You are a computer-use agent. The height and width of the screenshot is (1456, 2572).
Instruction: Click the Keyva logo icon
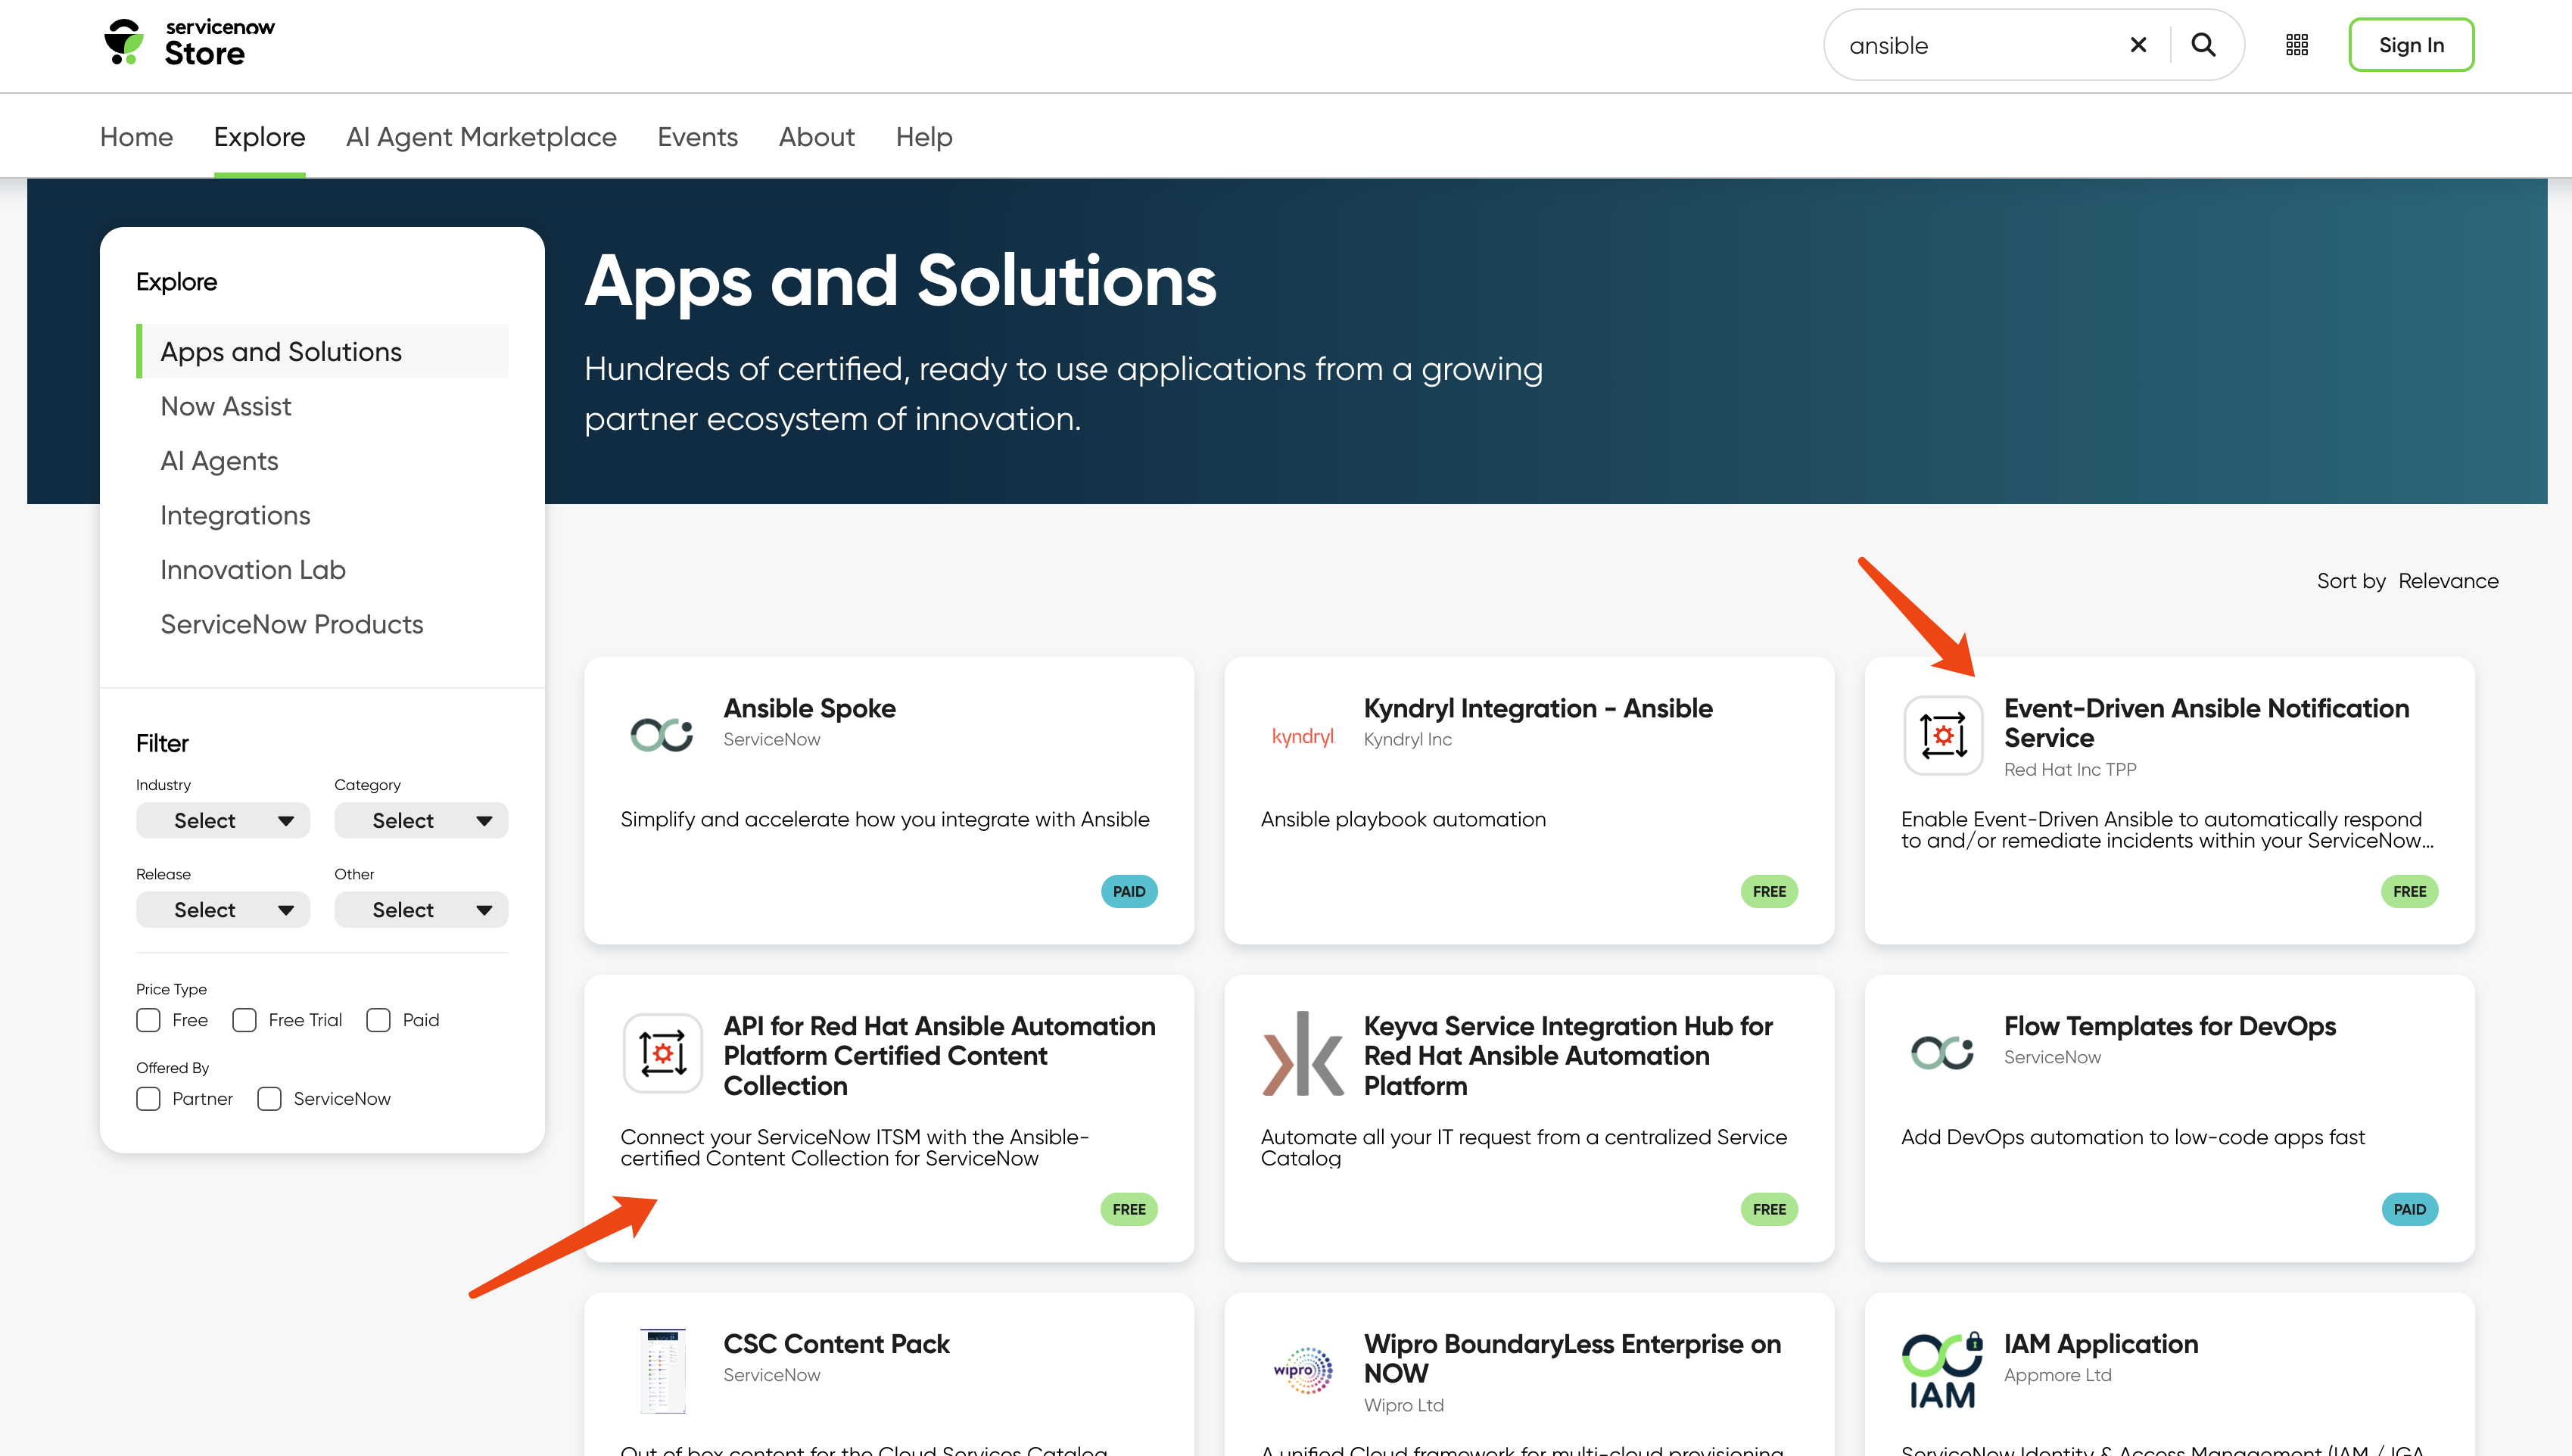1302,1054
